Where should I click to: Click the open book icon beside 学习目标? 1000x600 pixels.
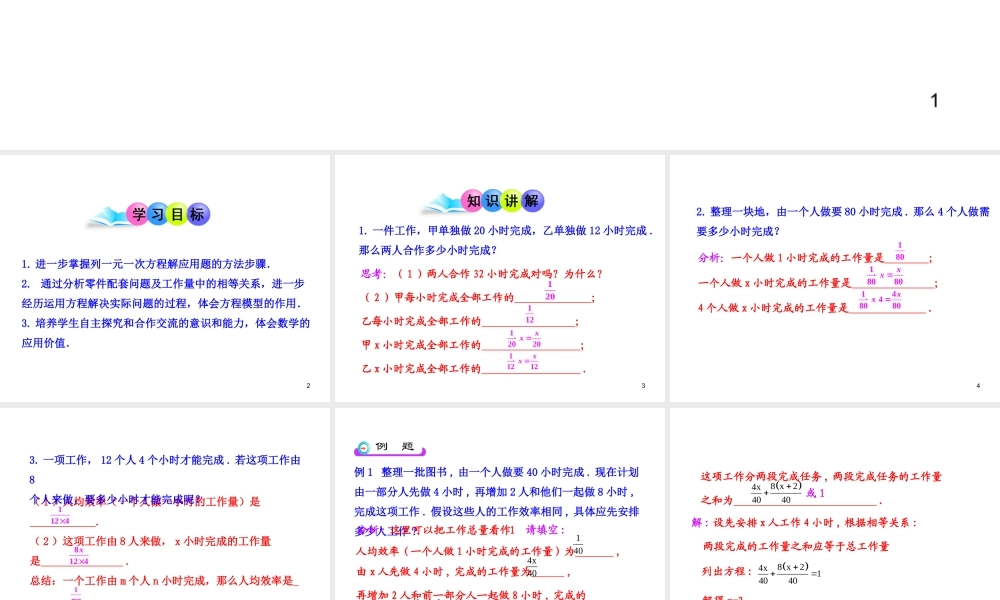tap(108, 215)
